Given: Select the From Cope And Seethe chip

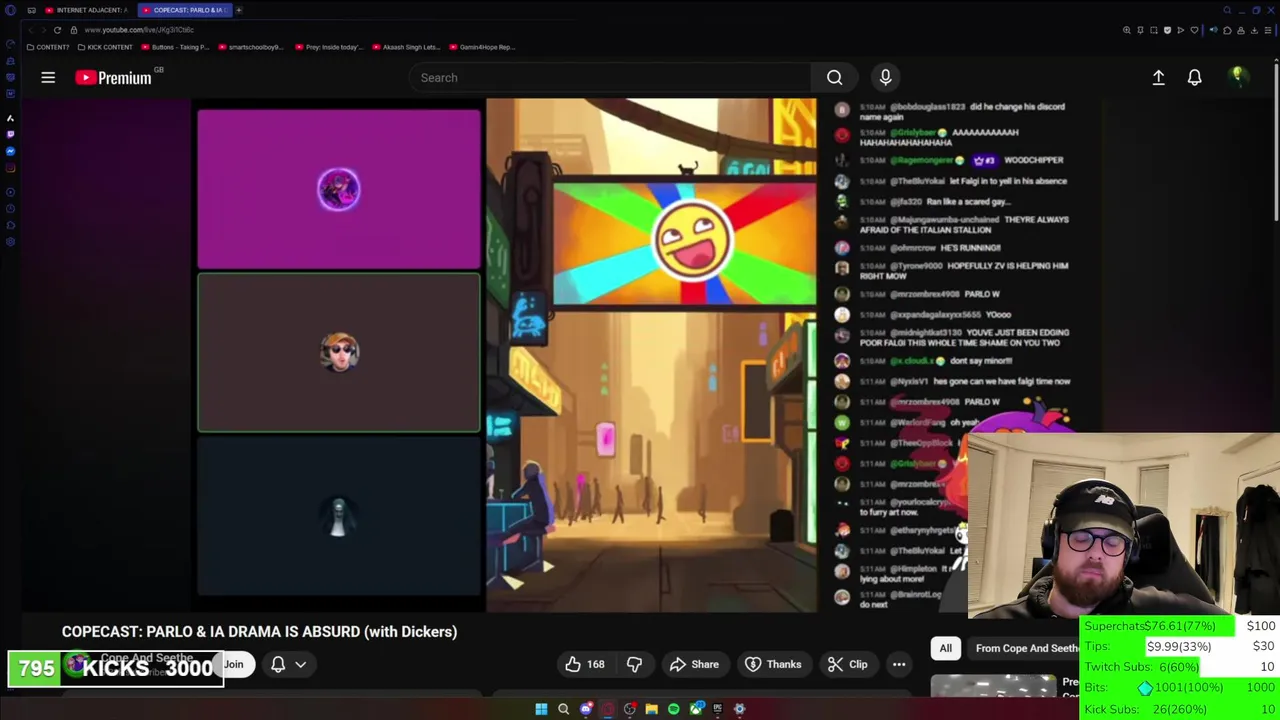Looking at the screenshot, I should click(x=1026, y=648).
